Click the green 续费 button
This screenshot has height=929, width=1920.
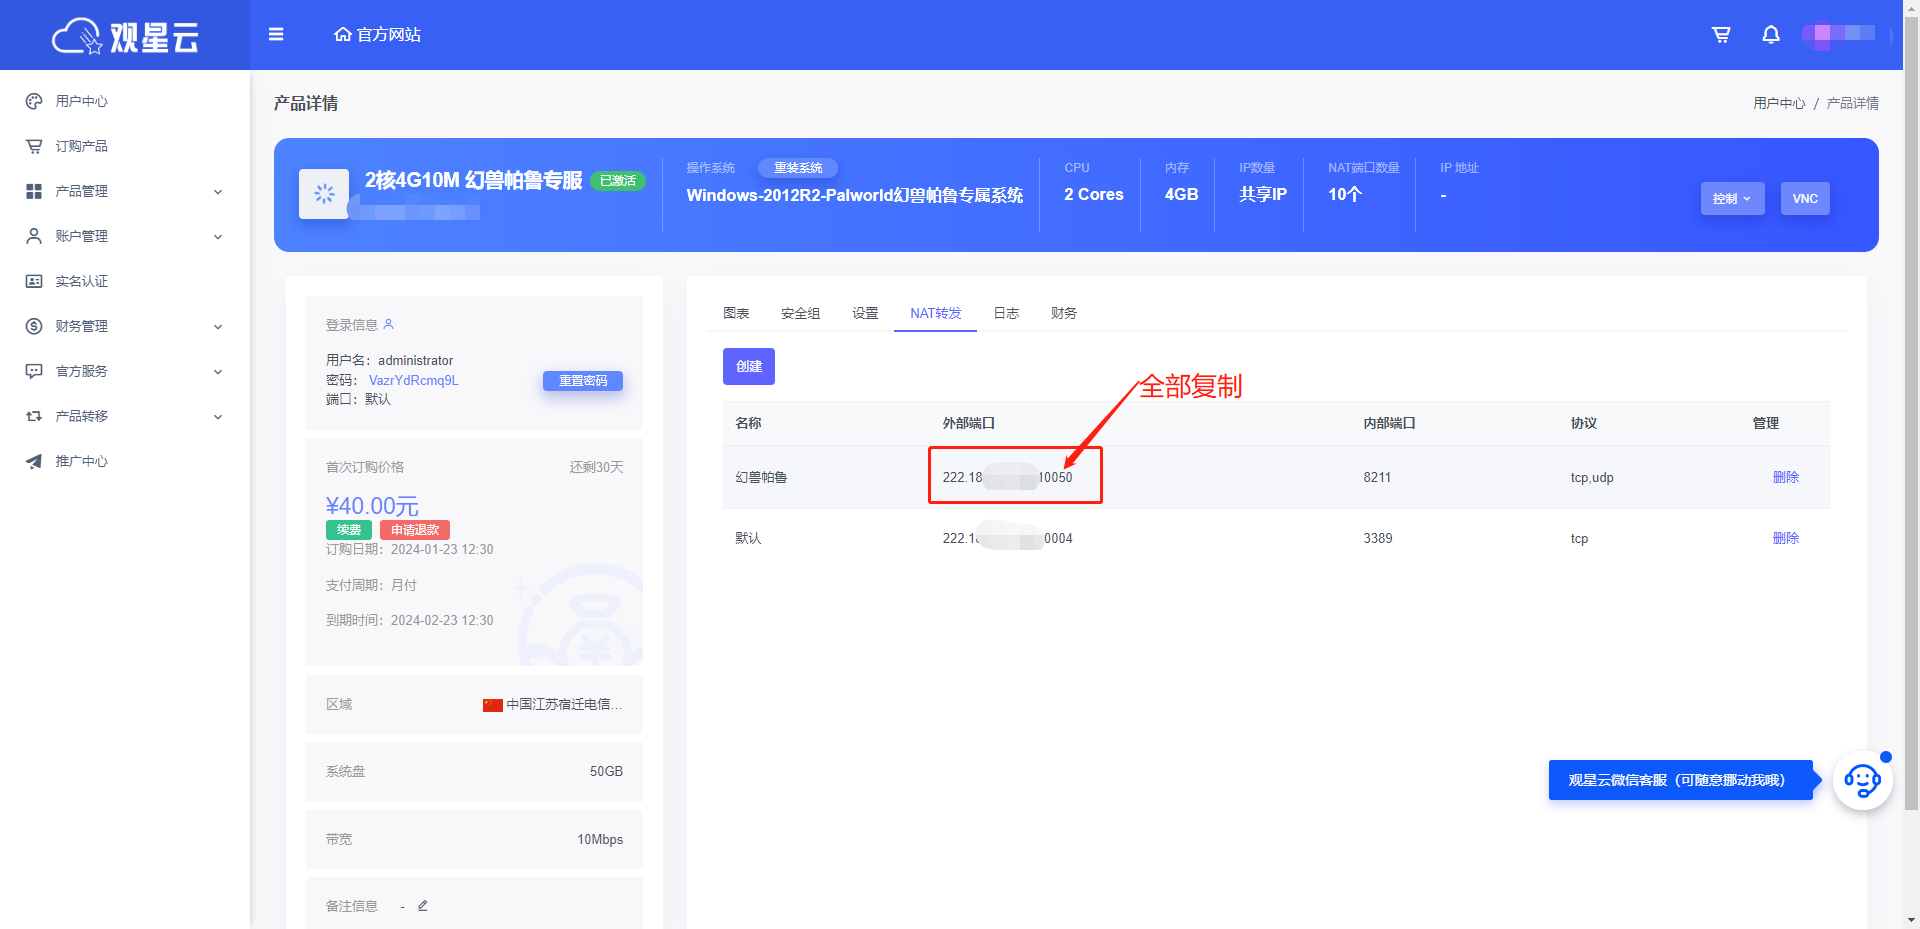click(349, 530)
